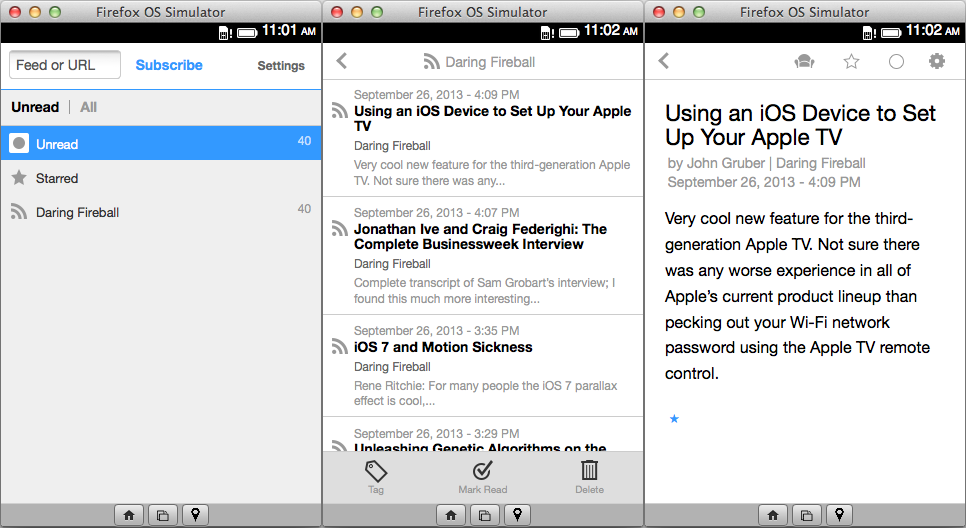Click the Home button in right simulator
This screenshot has height=528, width=966.
click(773, 515)
